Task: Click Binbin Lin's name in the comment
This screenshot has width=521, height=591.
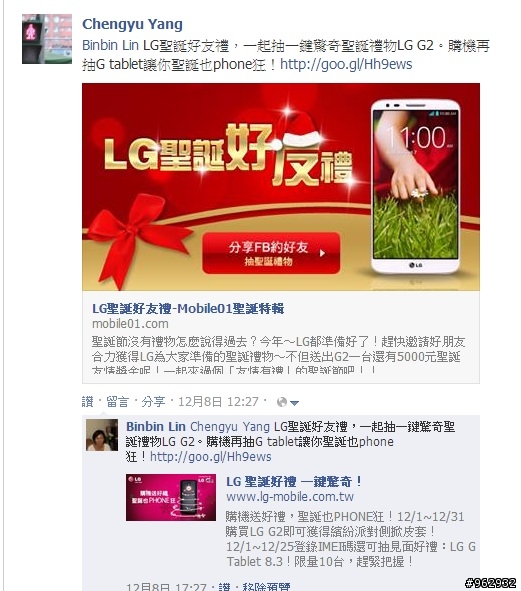Action: coord(156,427)
